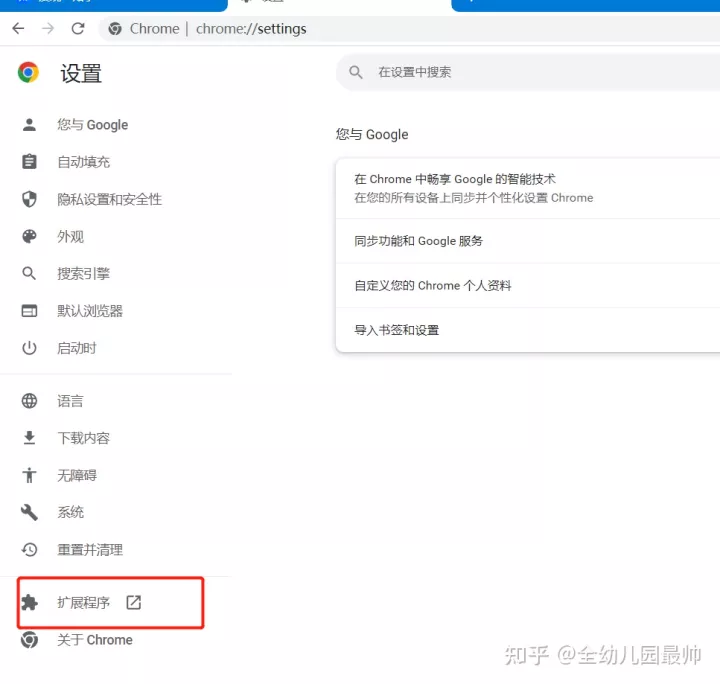Click the accessibility icon for 无障碍
The image size is (720, 684).
(x=29, y=475)
